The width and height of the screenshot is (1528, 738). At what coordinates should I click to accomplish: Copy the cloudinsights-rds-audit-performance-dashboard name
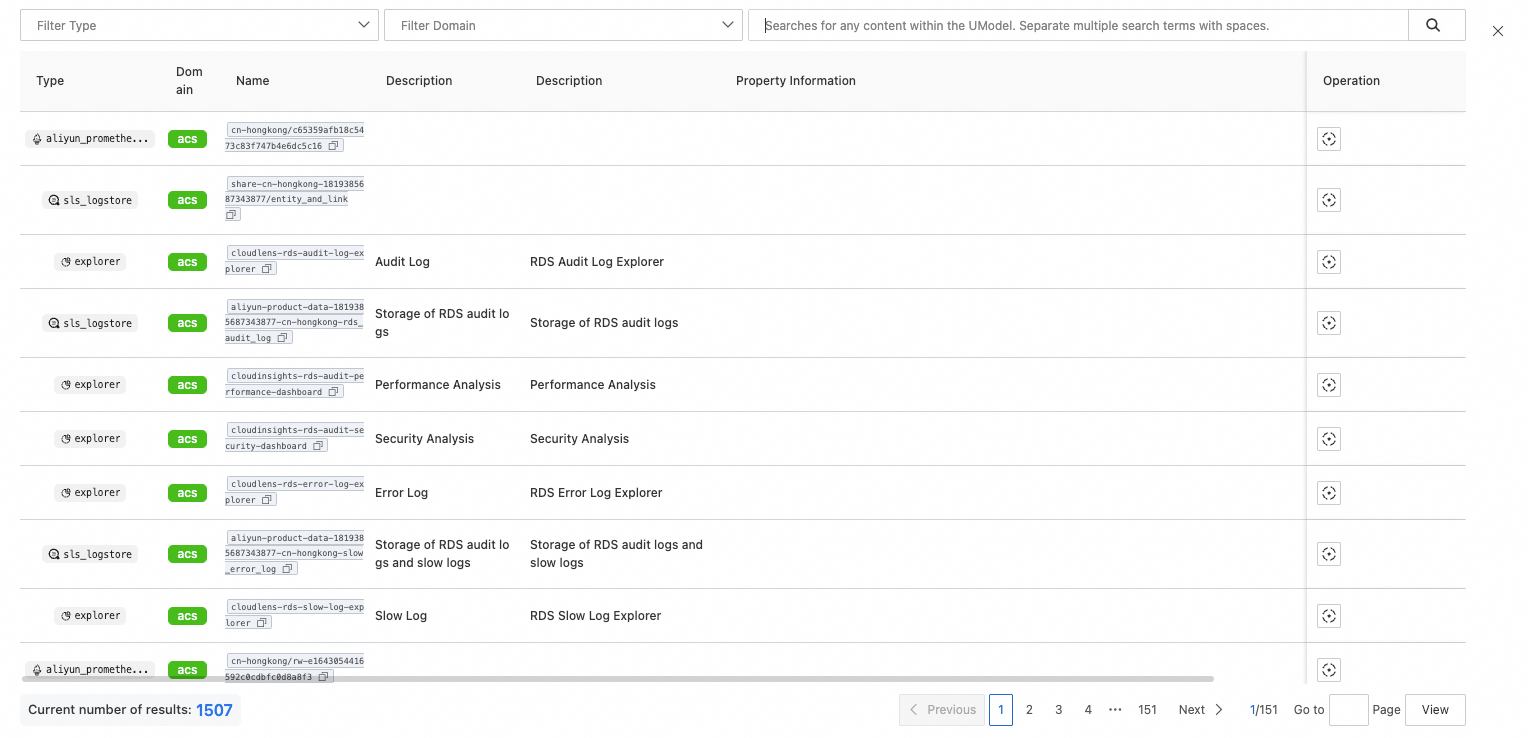click(333, 392)
